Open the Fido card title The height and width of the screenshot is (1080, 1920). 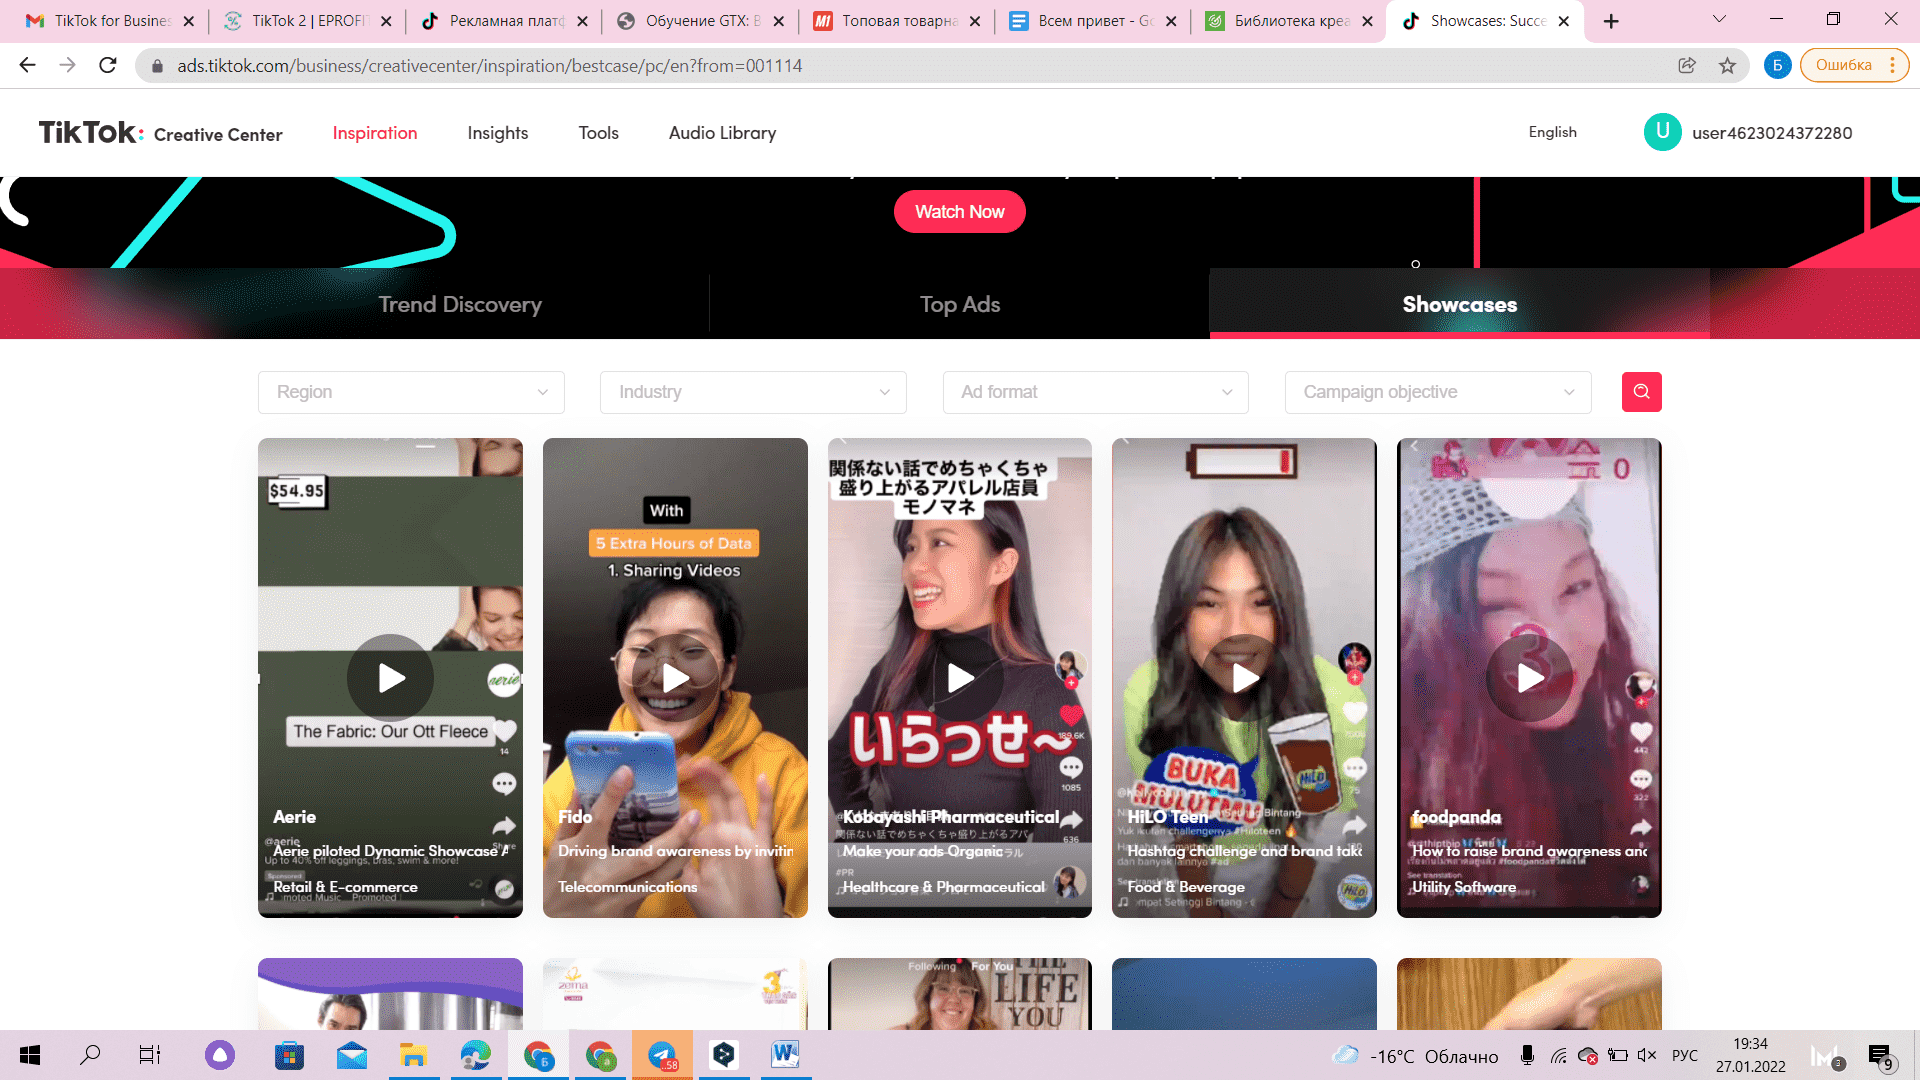(x=575, y=817)
